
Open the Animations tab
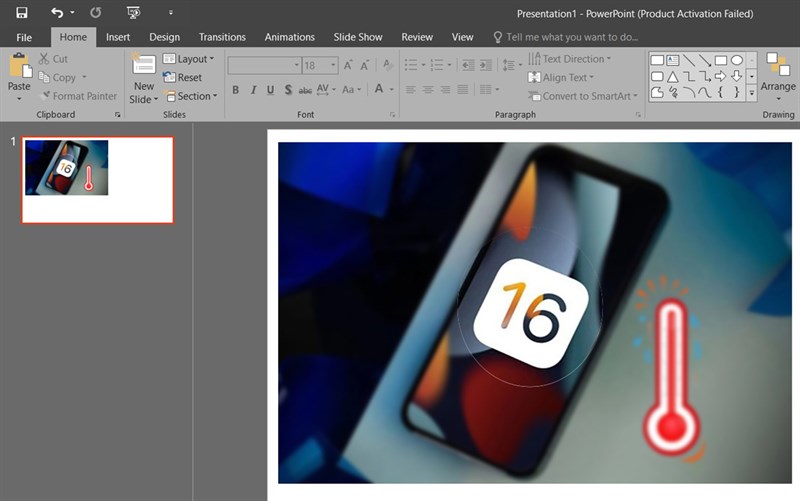[x=289, y=37]
